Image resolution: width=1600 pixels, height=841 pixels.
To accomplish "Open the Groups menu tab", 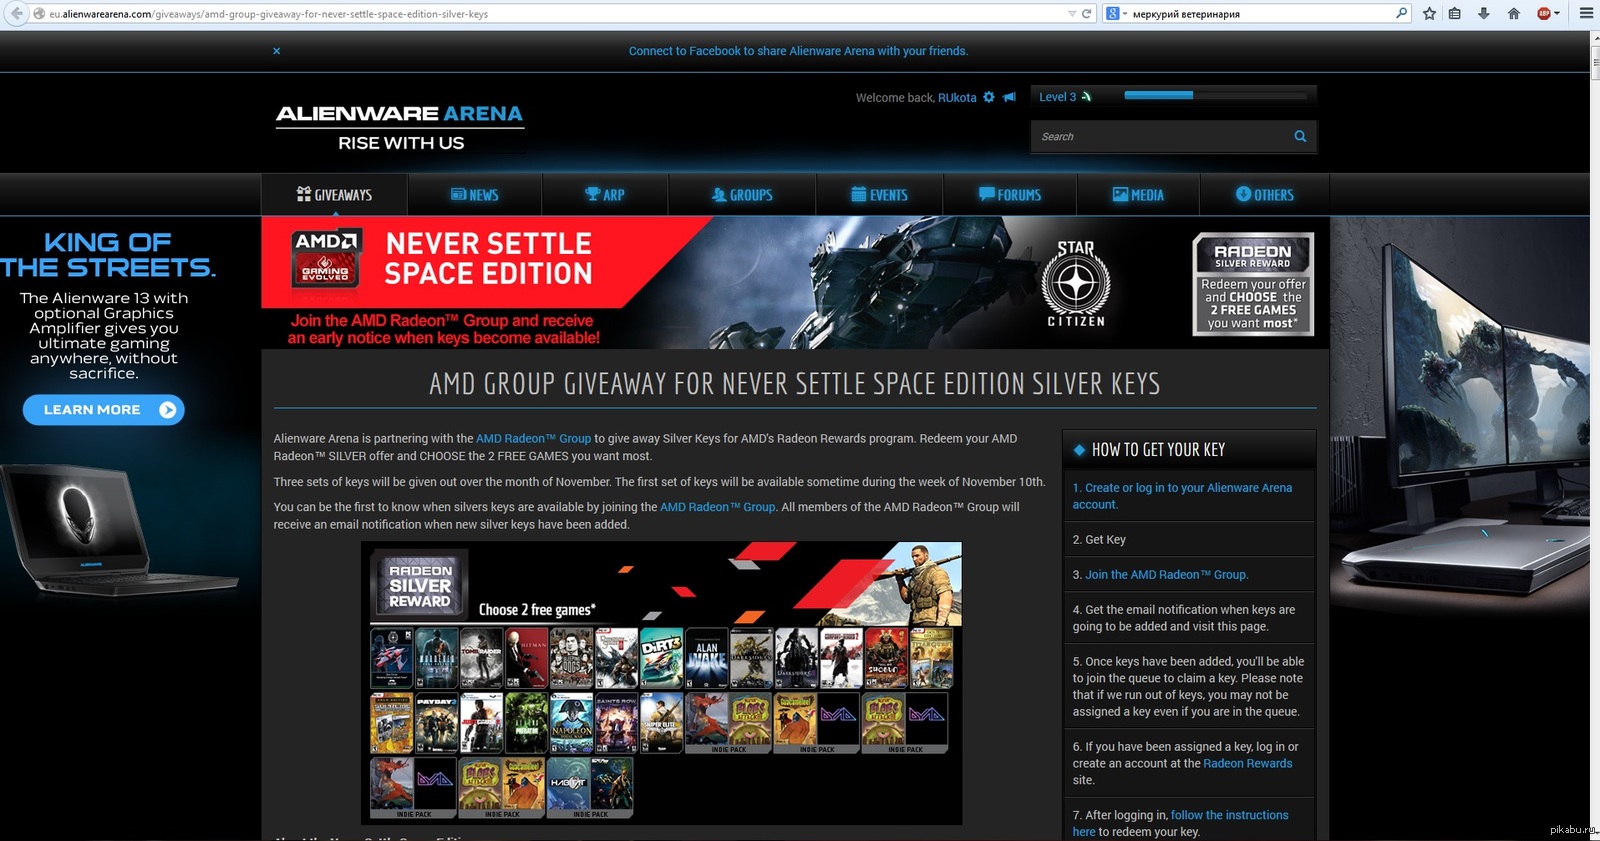I will (x=742, y=195).
